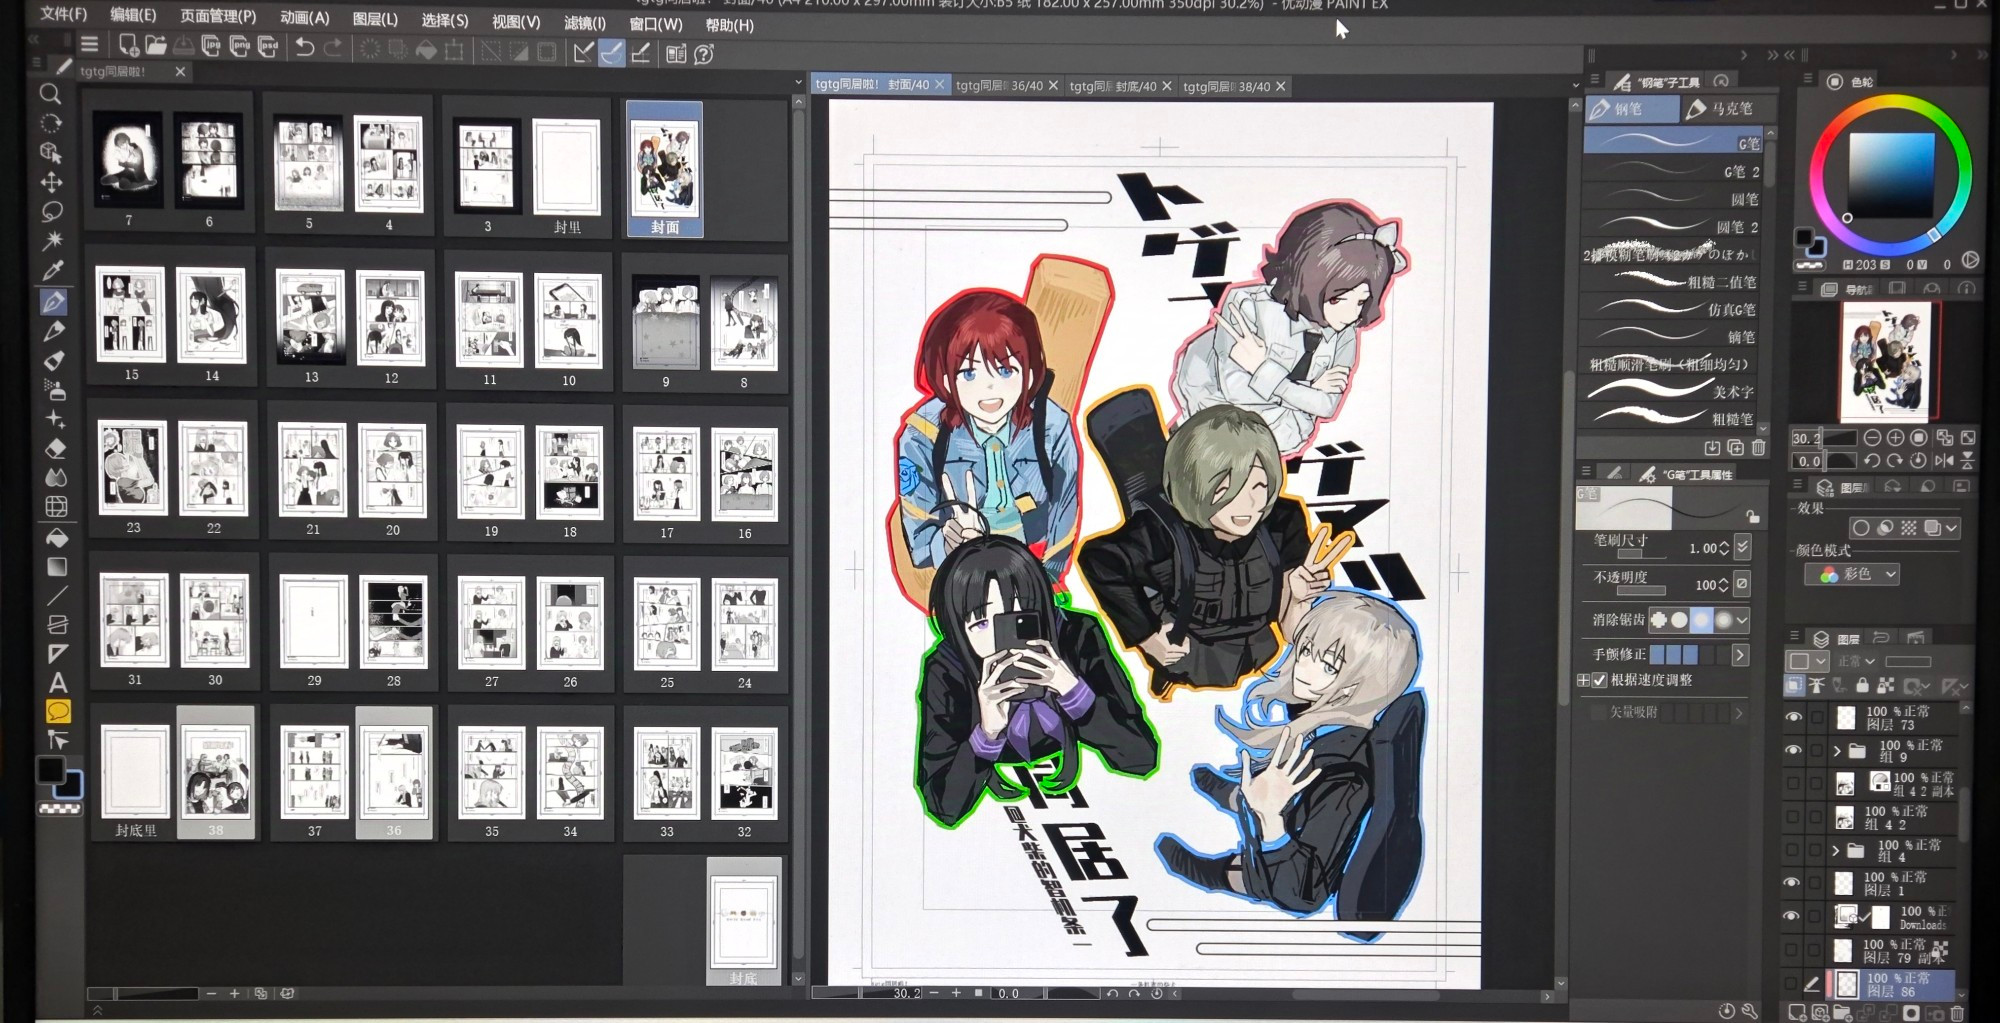Select page 15 thumbnail in page manager

pyautogui.click(x=131, y=316)
